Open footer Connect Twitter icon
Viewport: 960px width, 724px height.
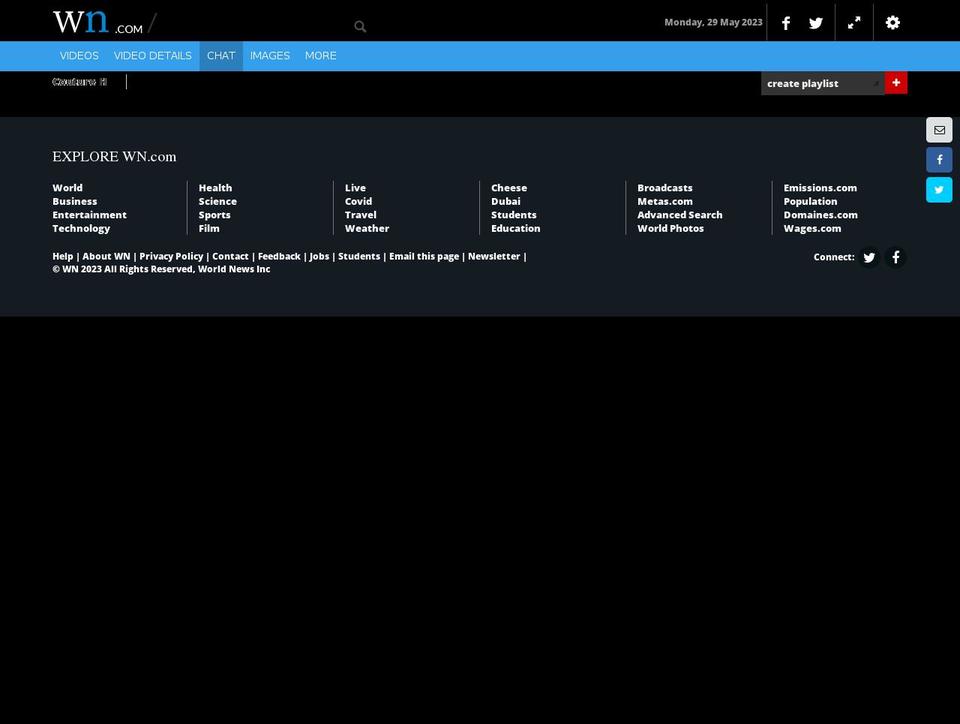869,257
